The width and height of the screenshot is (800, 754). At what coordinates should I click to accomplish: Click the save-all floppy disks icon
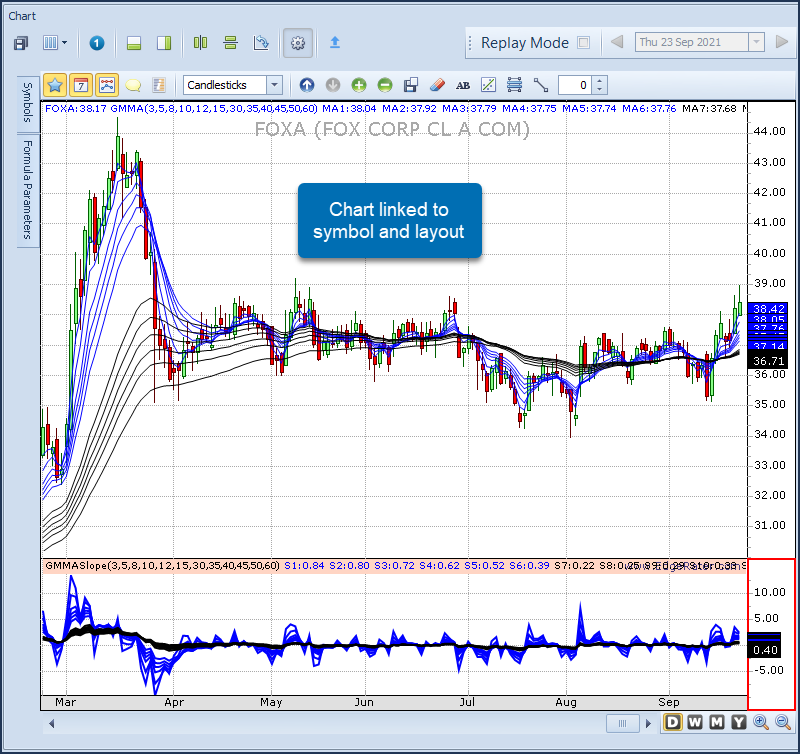21,43
